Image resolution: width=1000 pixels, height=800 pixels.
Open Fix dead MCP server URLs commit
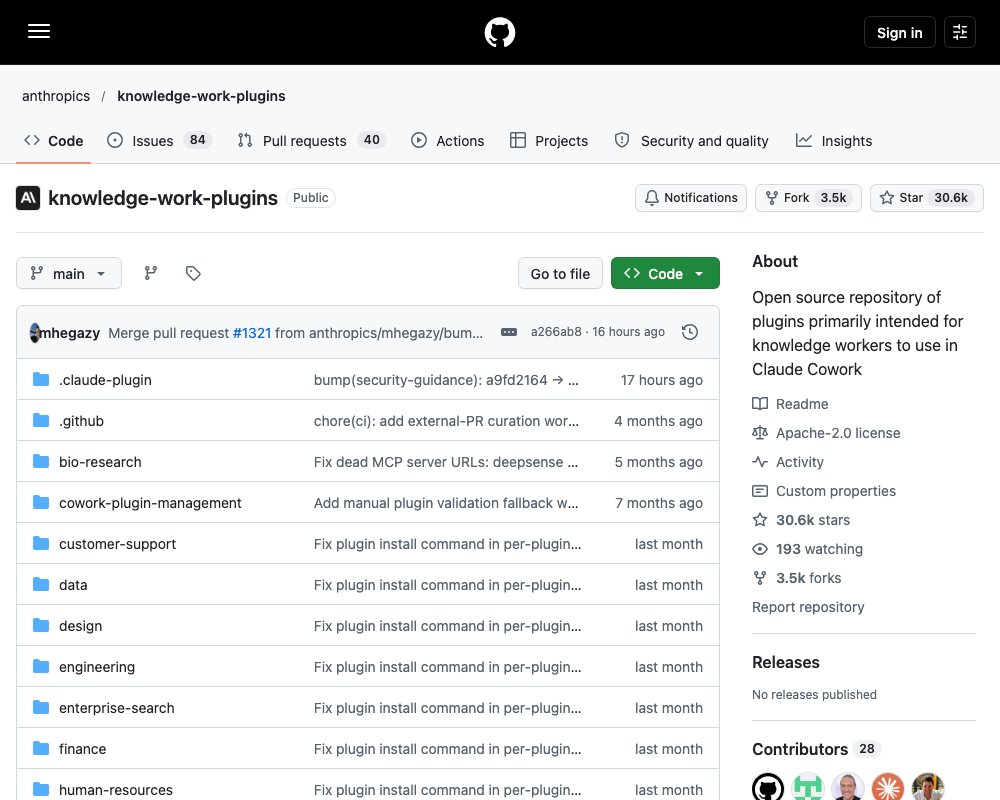pyautogui.click(x=446, y=462)
